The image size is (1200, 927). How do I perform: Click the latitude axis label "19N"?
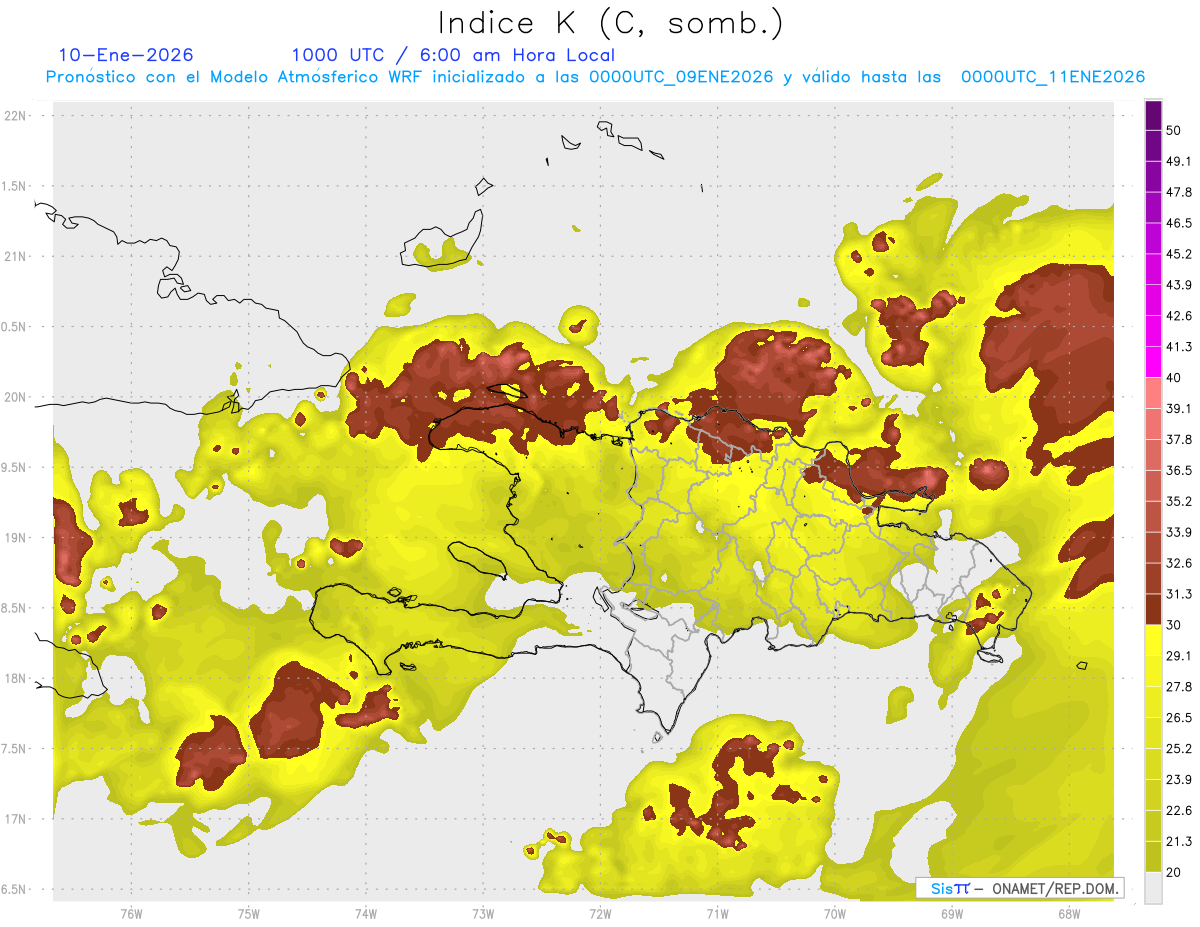tap(15, 538)
